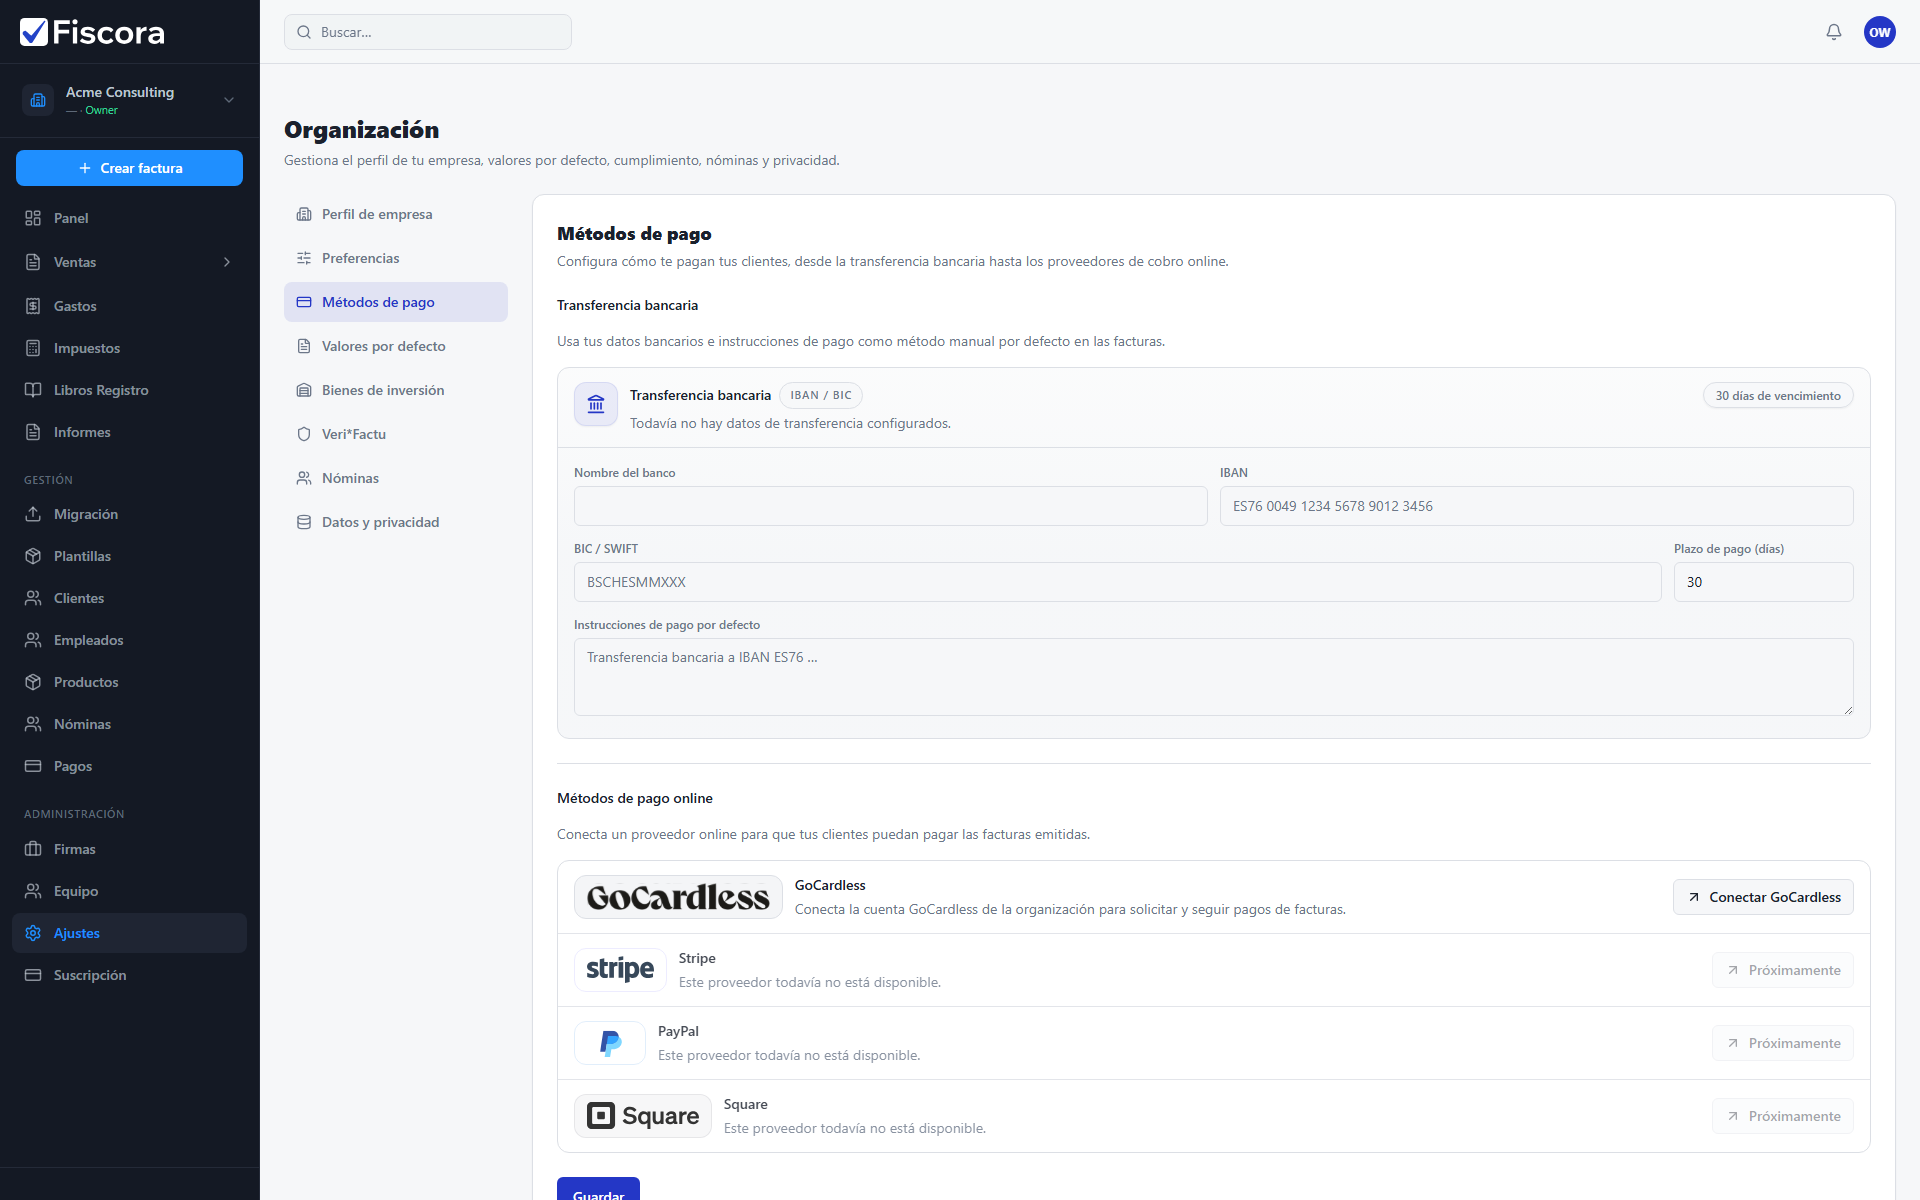Open Nóminas in the left sidebar

pyautogui.click(x=129, y=724)
